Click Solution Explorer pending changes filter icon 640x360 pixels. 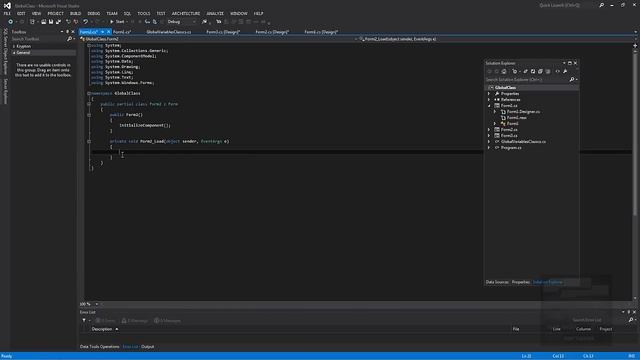click(x=515, y=71)
